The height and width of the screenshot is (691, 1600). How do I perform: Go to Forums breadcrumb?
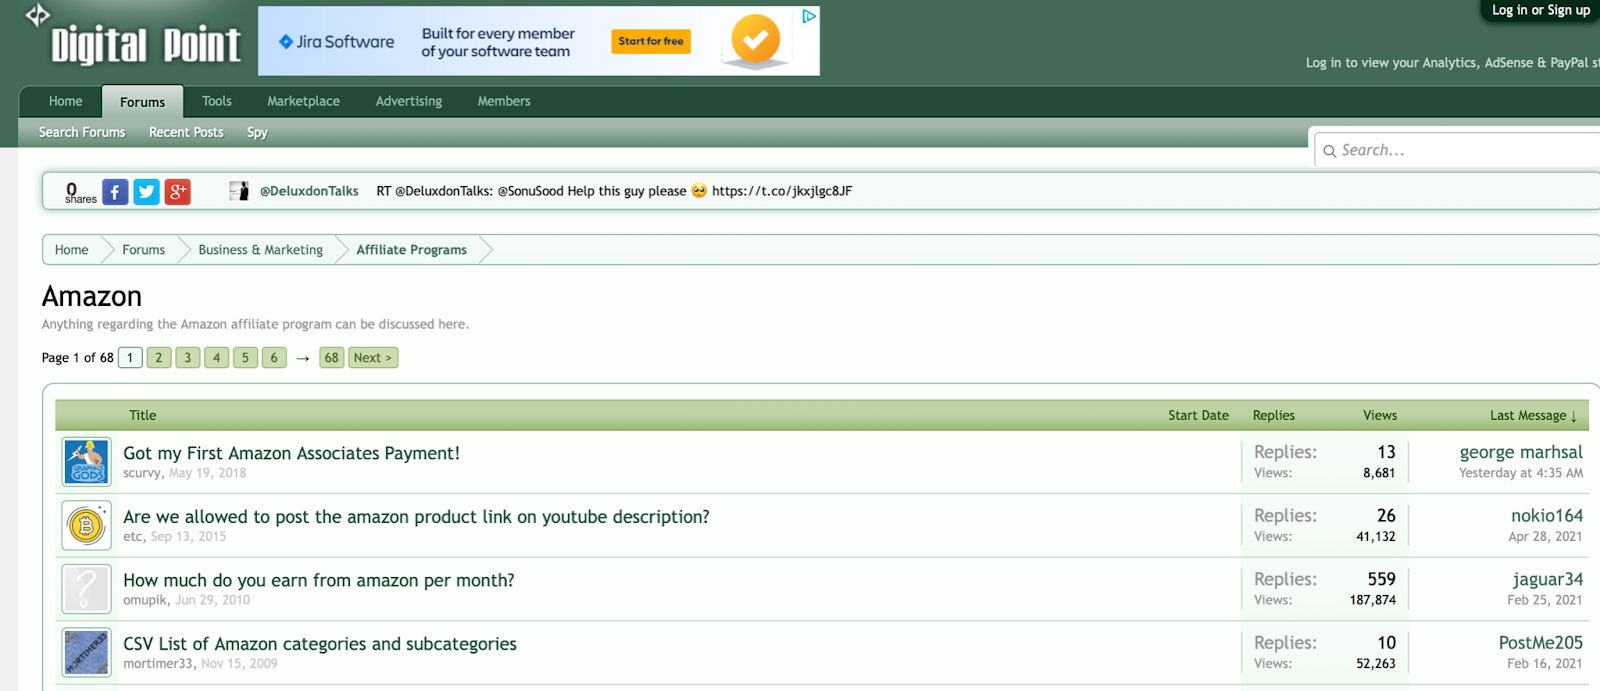[x=143, y=250]
